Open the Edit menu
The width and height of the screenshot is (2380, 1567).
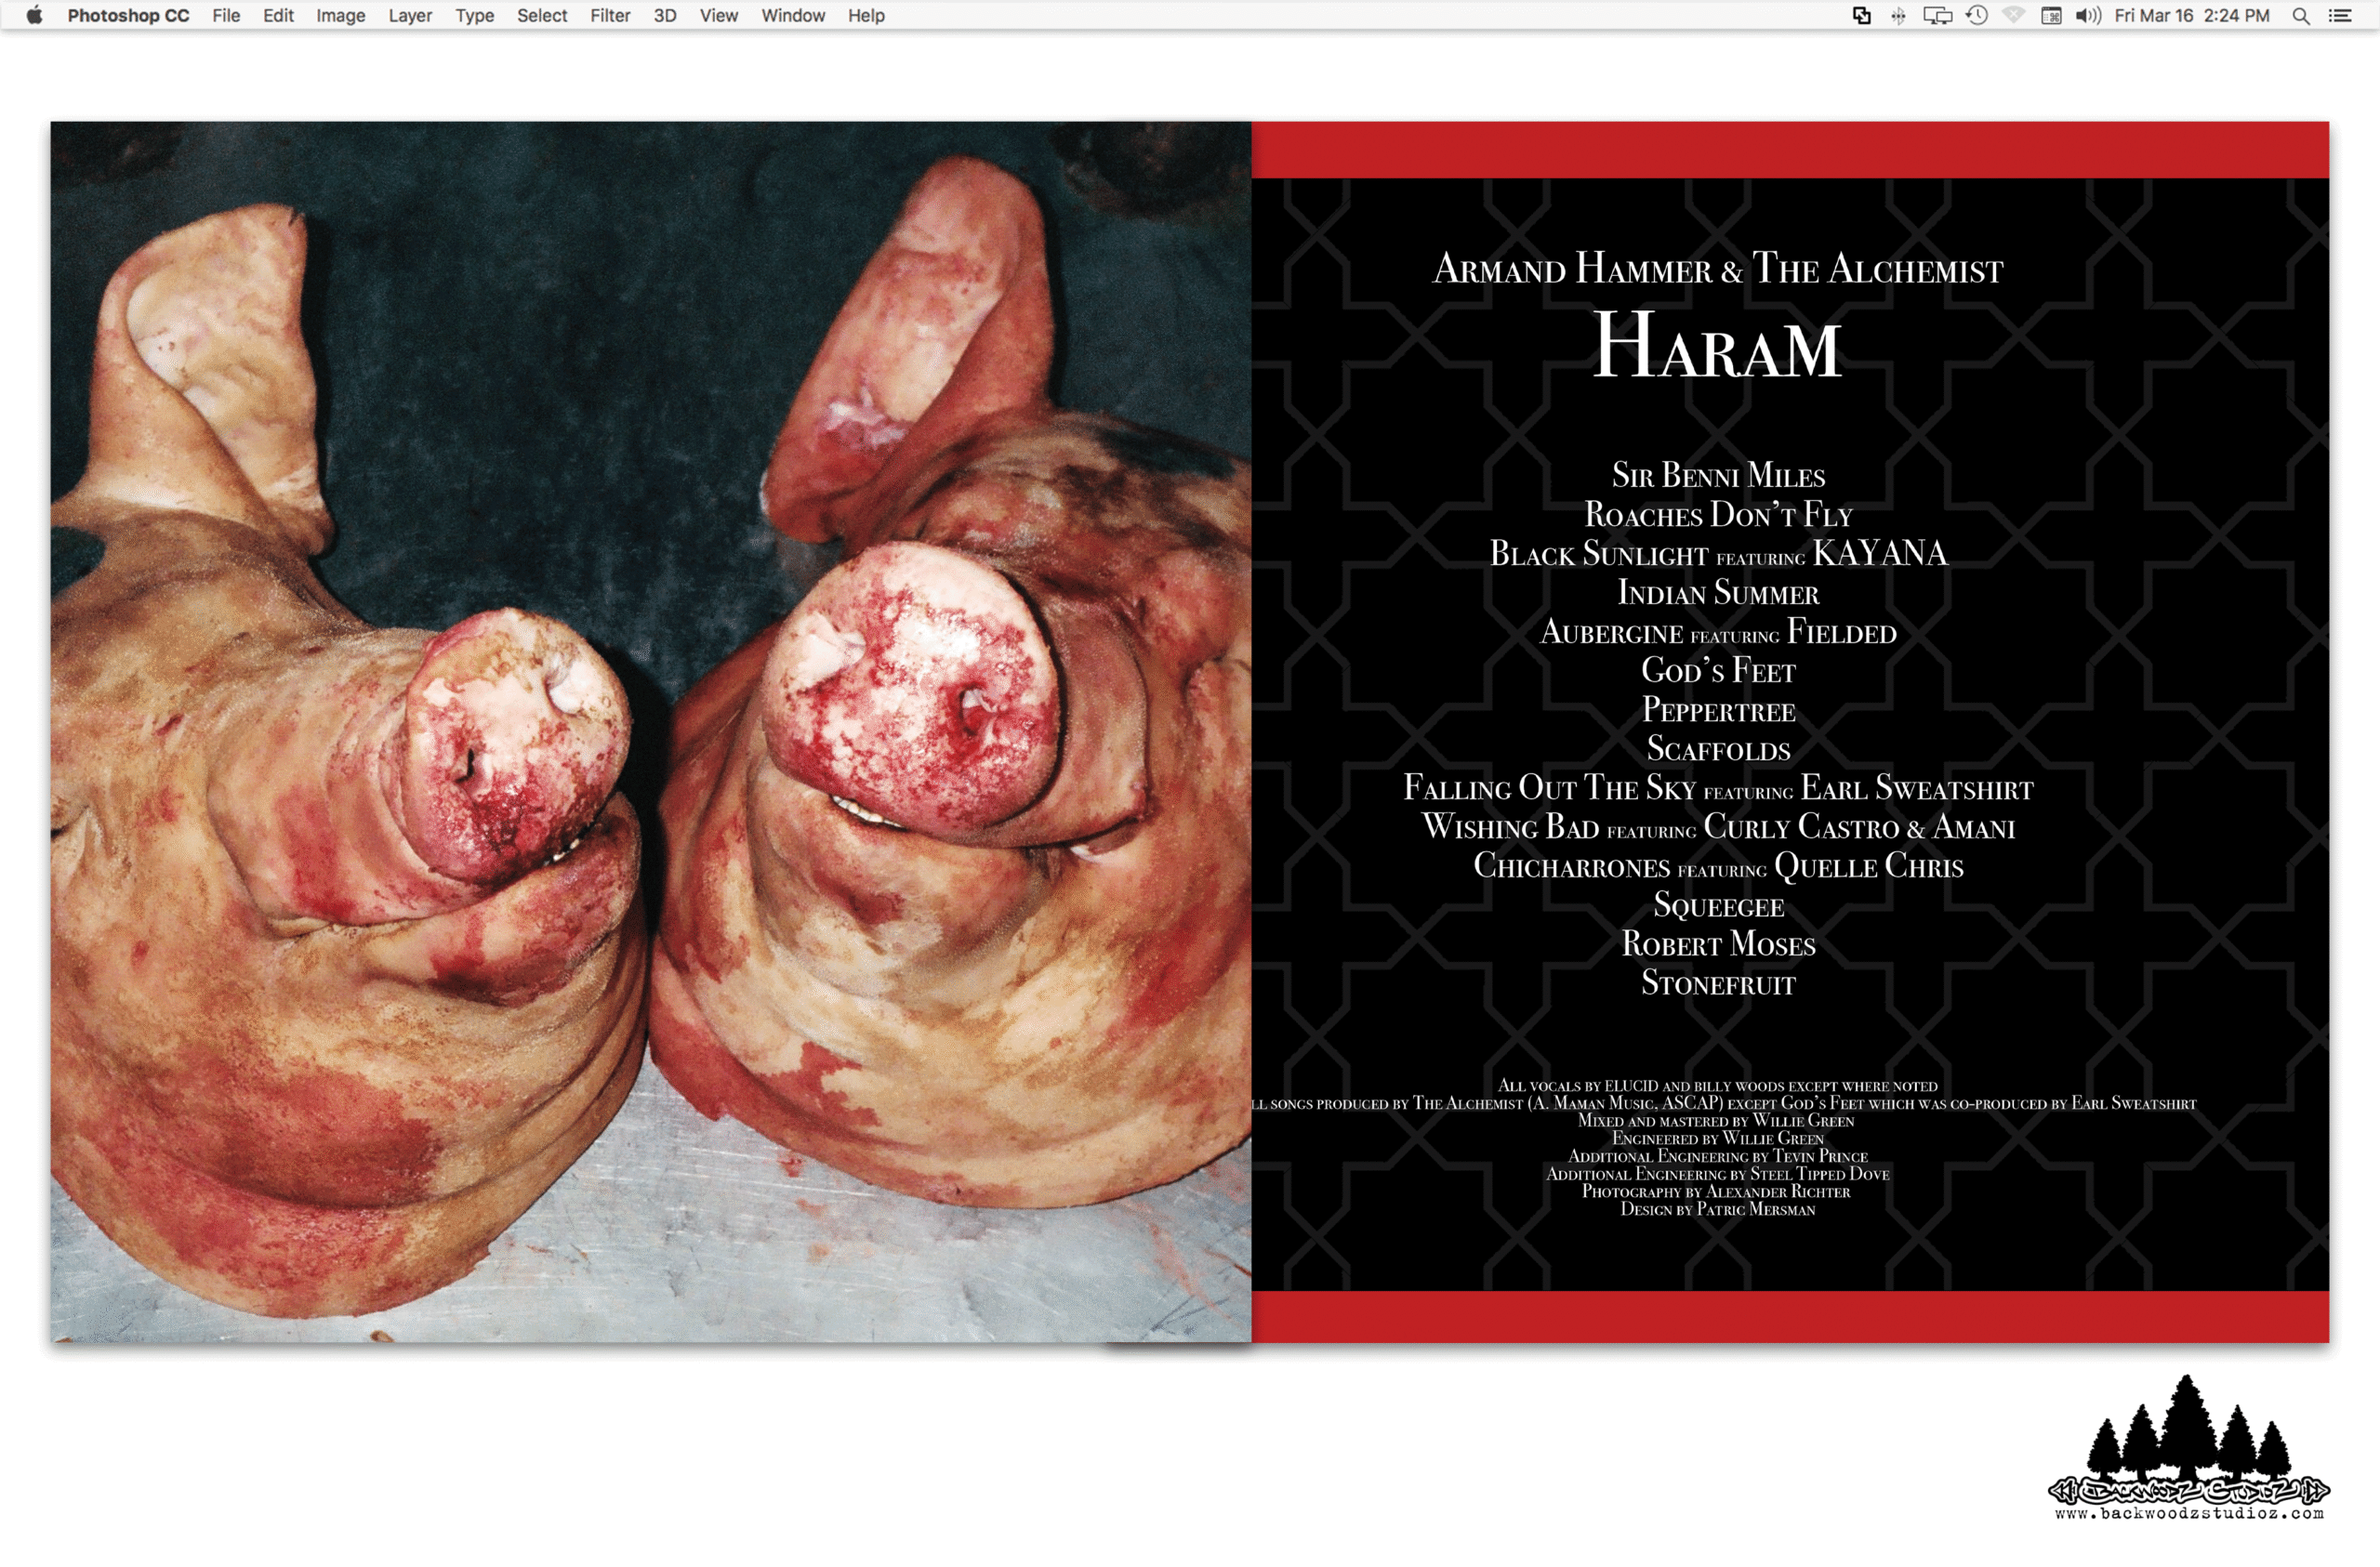(x=278, y=15)
